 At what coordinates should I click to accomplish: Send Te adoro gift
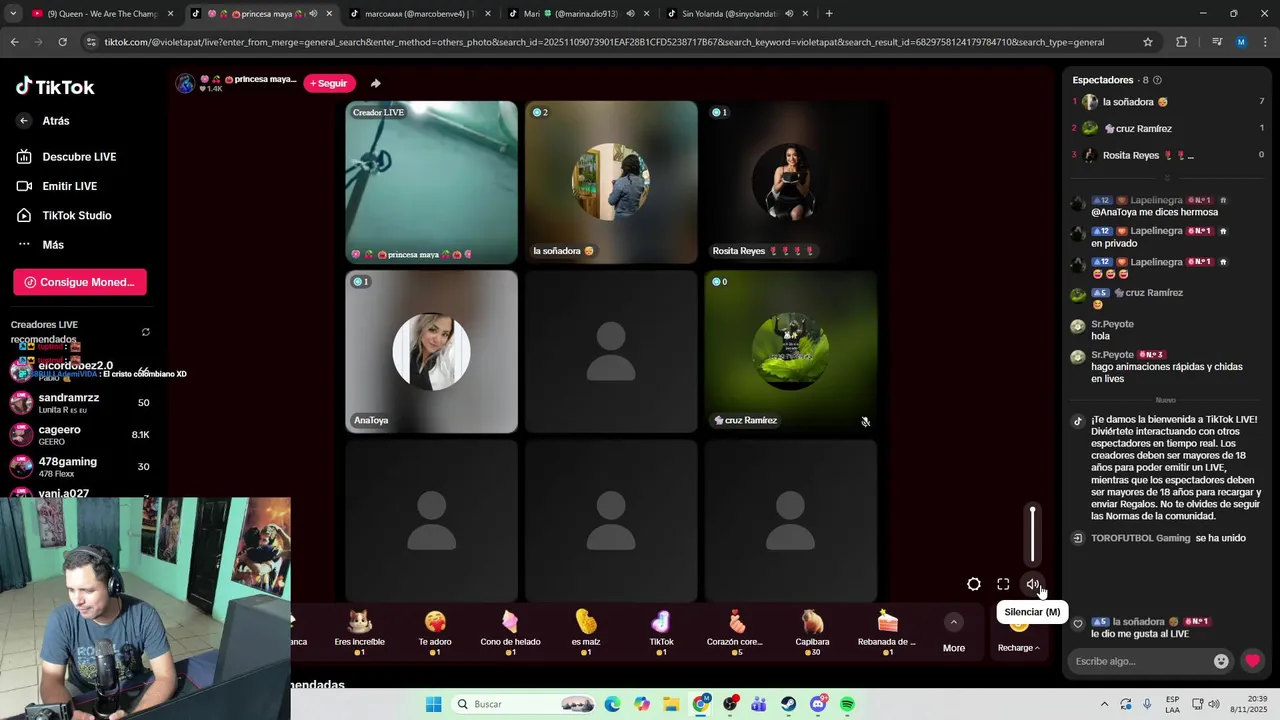pyautogui.click(x=435, y=631)
